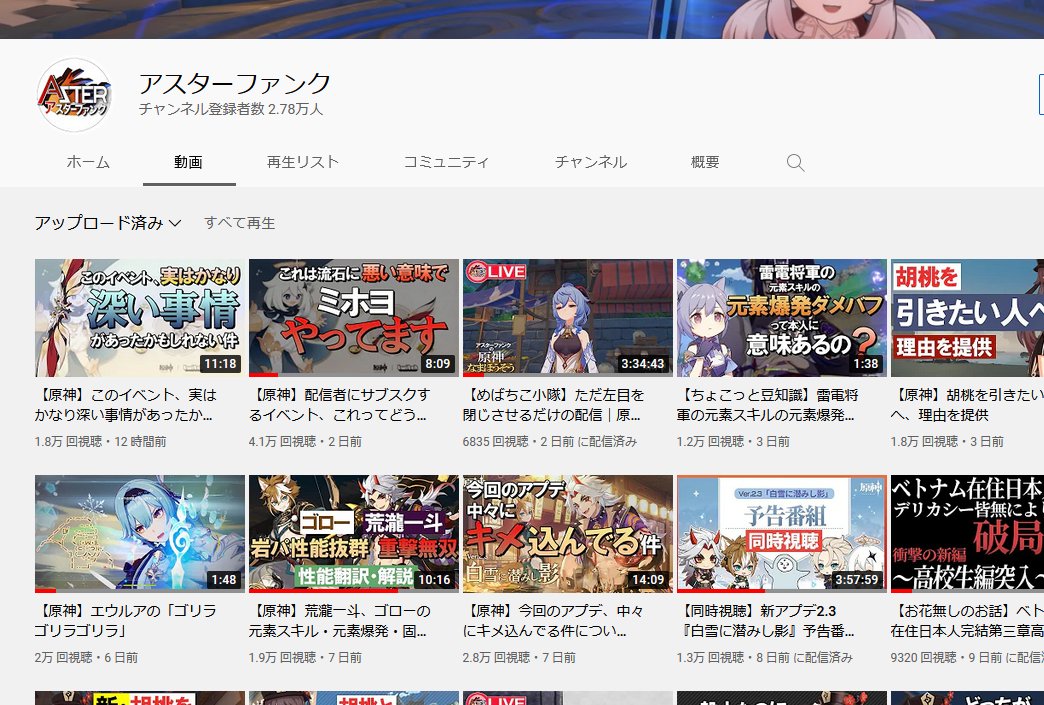Viewport: 1044px width, 705px height.
Task: Open the ミホヨやってます video thumbnail
Action: 354,318
